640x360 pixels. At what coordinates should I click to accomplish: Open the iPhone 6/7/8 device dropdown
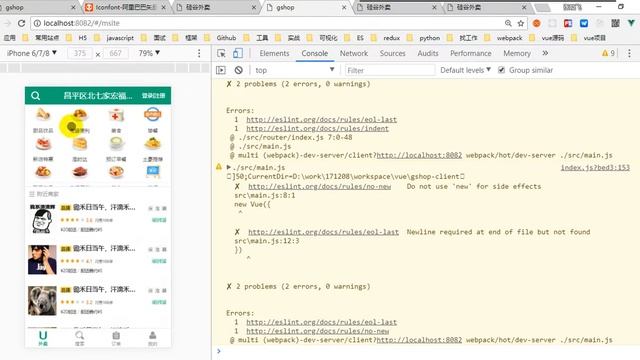pos(32,53)
